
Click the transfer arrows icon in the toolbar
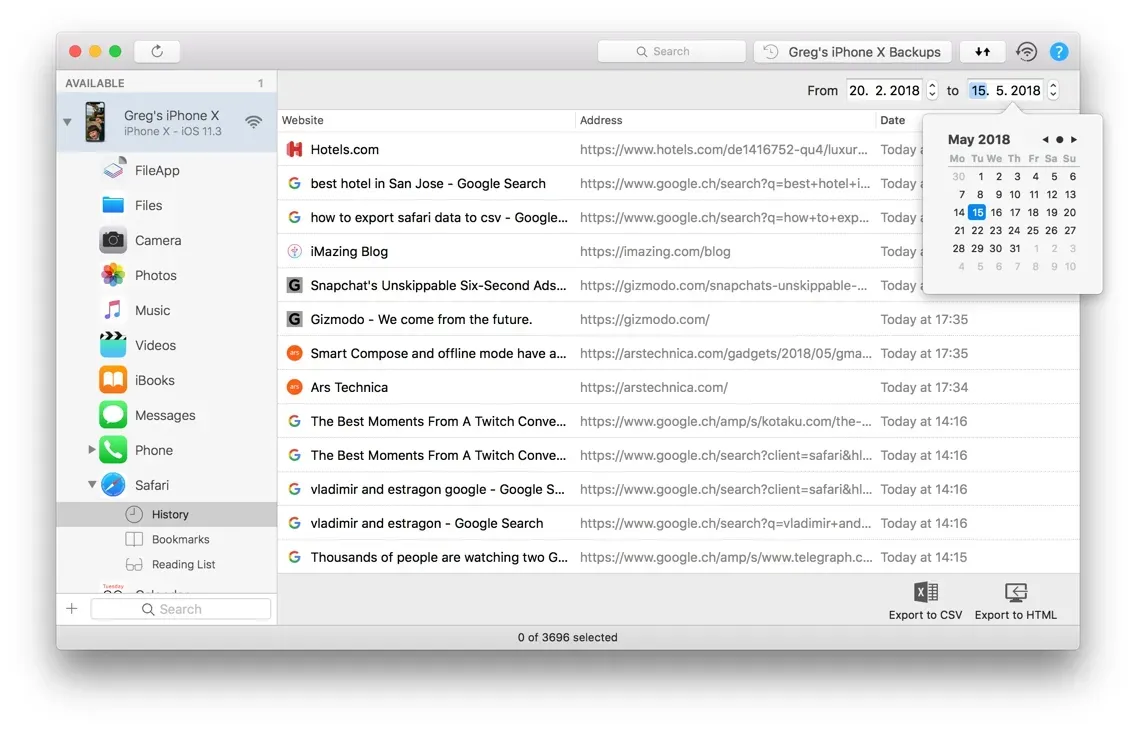pos(982,50)
